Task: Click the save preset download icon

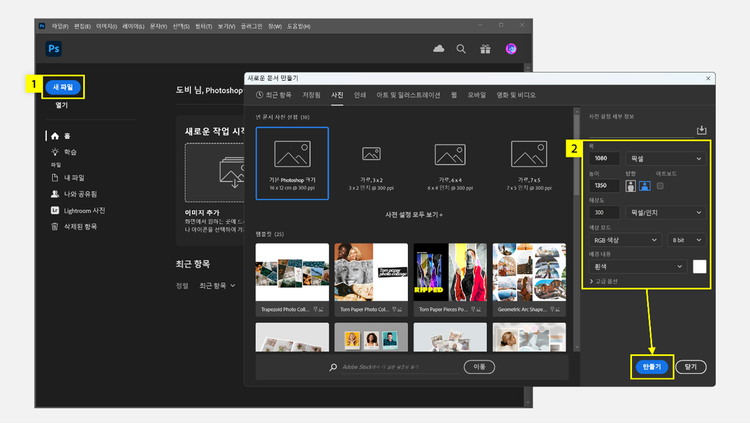Action: pos(702,130)
